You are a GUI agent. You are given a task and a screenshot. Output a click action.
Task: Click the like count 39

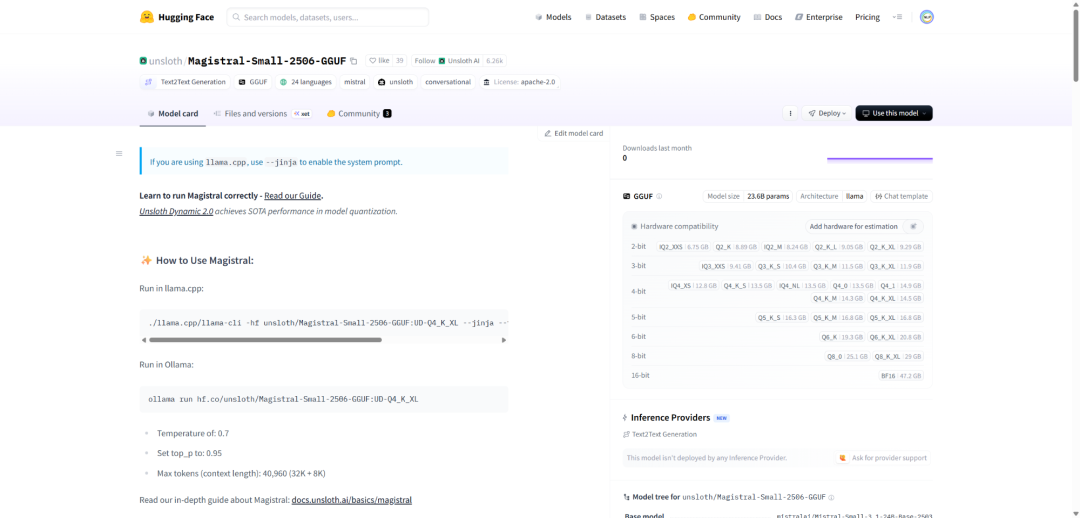399,61
